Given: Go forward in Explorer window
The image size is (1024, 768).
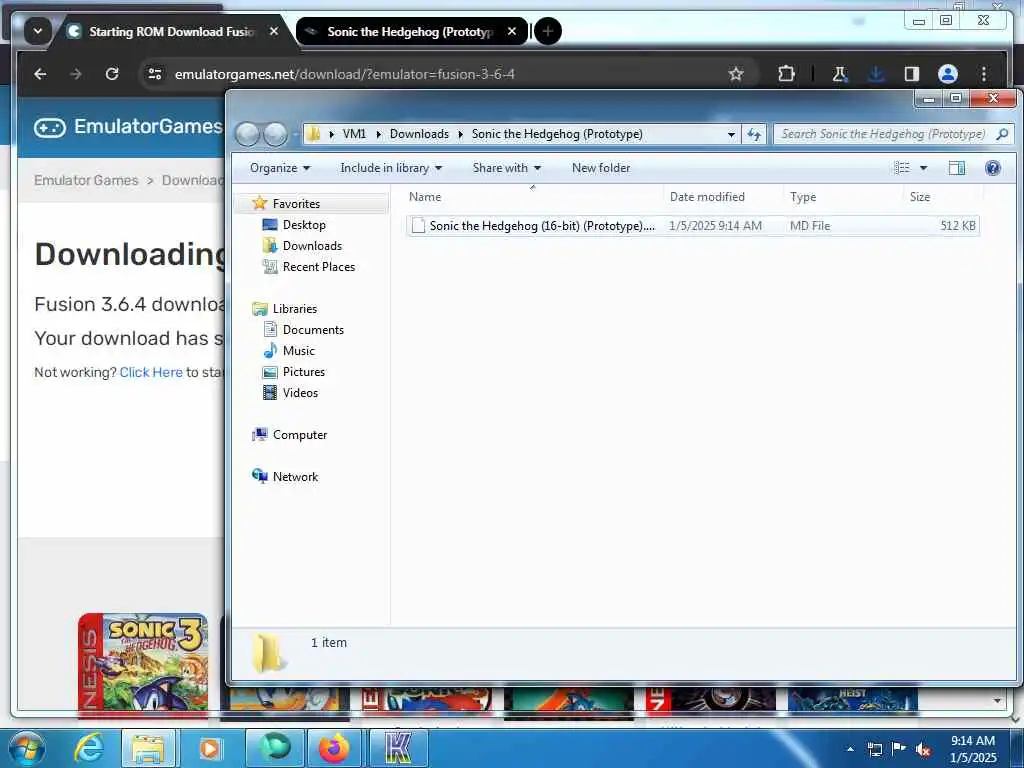Looking at the screenshot, I should point(275,135).
